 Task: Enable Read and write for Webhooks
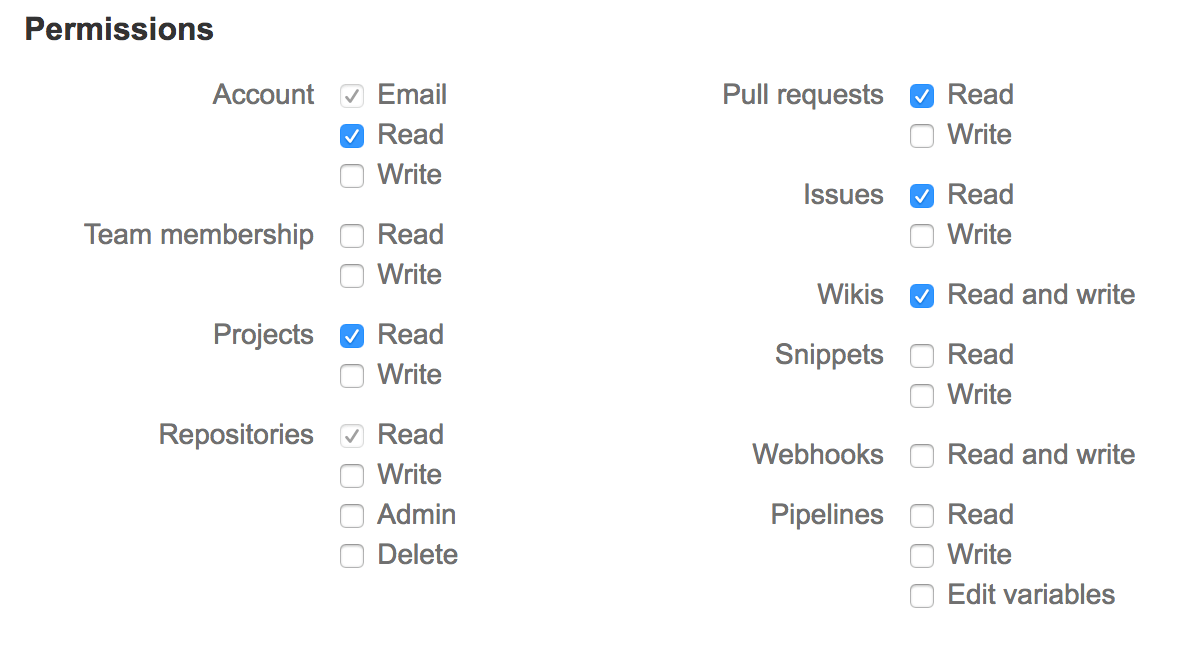tap(922, 456)
